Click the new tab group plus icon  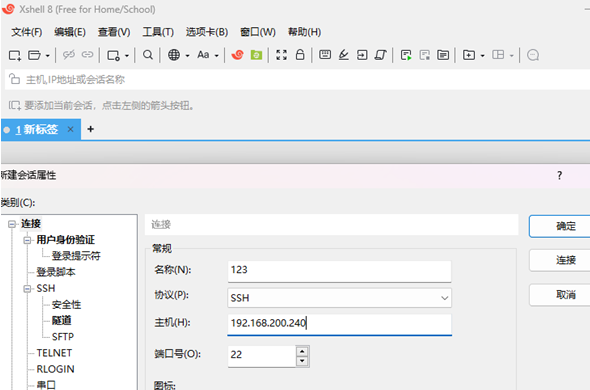469,55
